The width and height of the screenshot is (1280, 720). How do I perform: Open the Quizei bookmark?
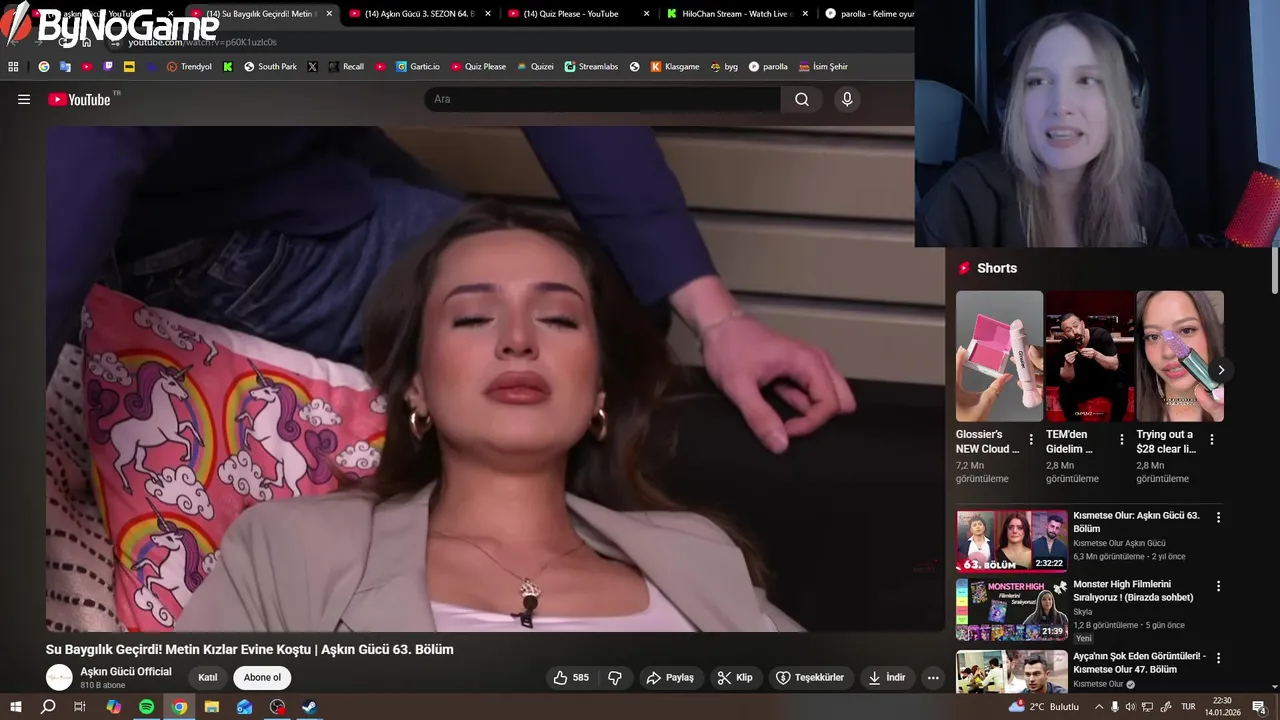tap(535, 67)
